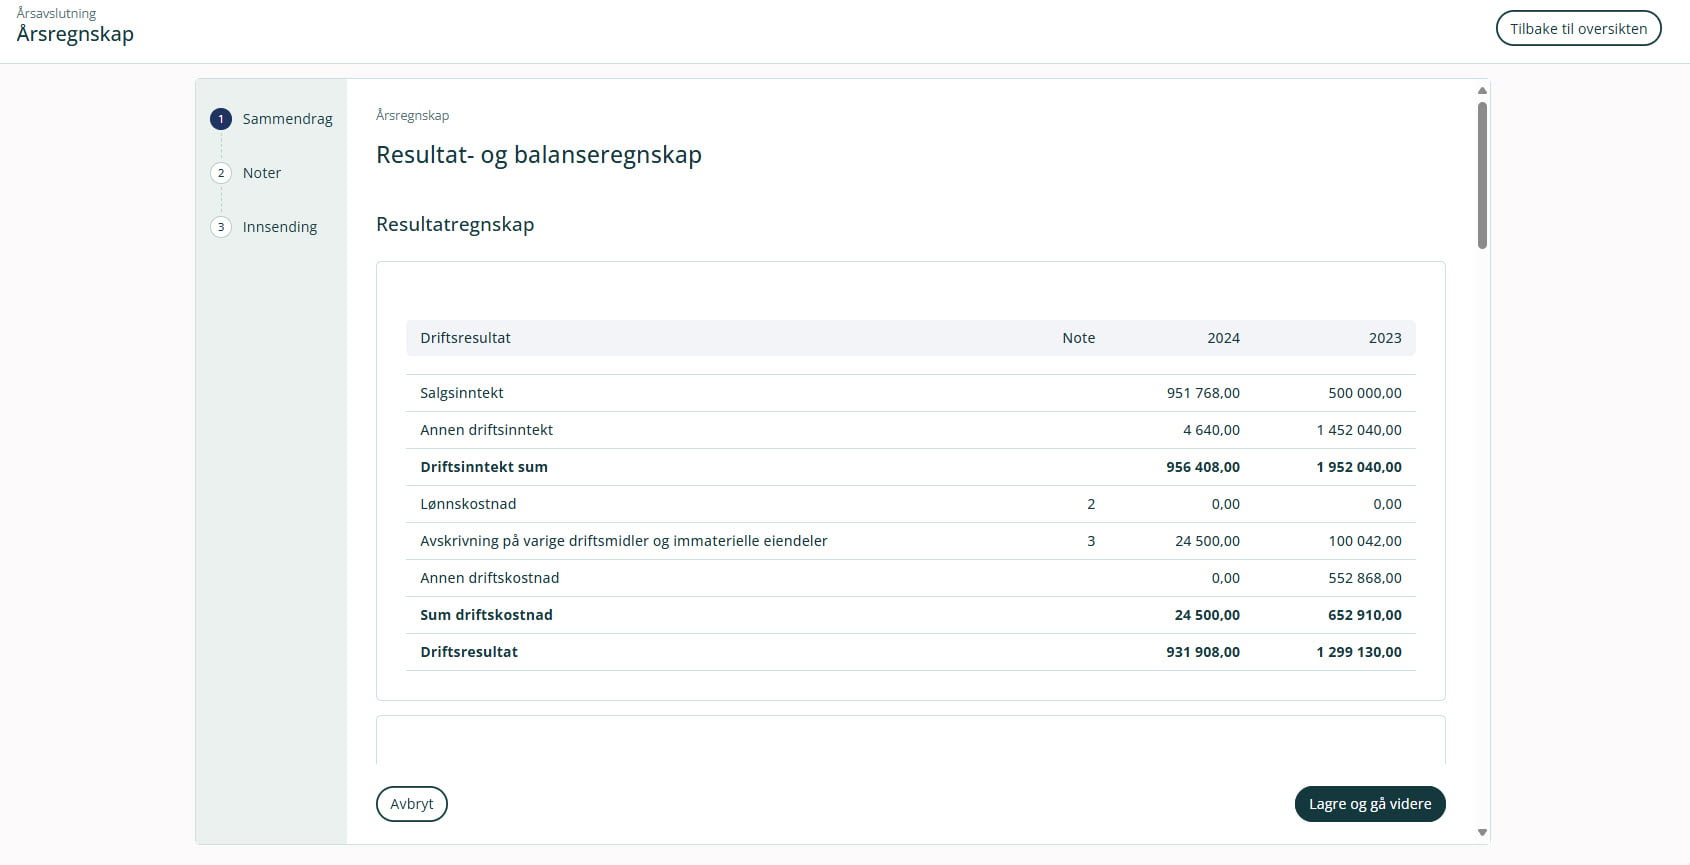
Task: Click Lagre og gå videre
Action: [1370, 804]
